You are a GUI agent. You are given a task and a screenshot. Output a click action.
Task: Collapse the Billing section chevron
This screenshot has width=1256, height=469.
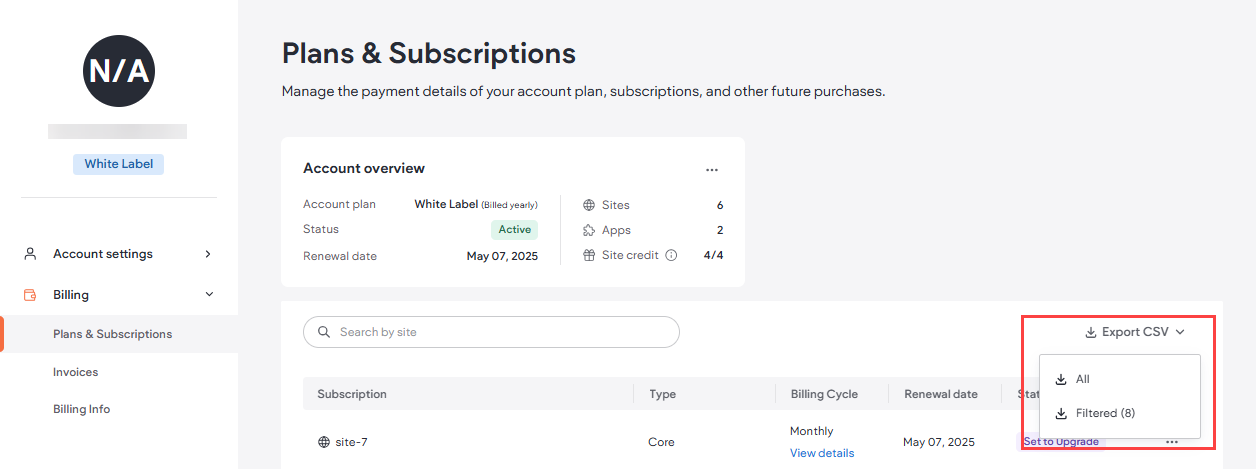208,295
